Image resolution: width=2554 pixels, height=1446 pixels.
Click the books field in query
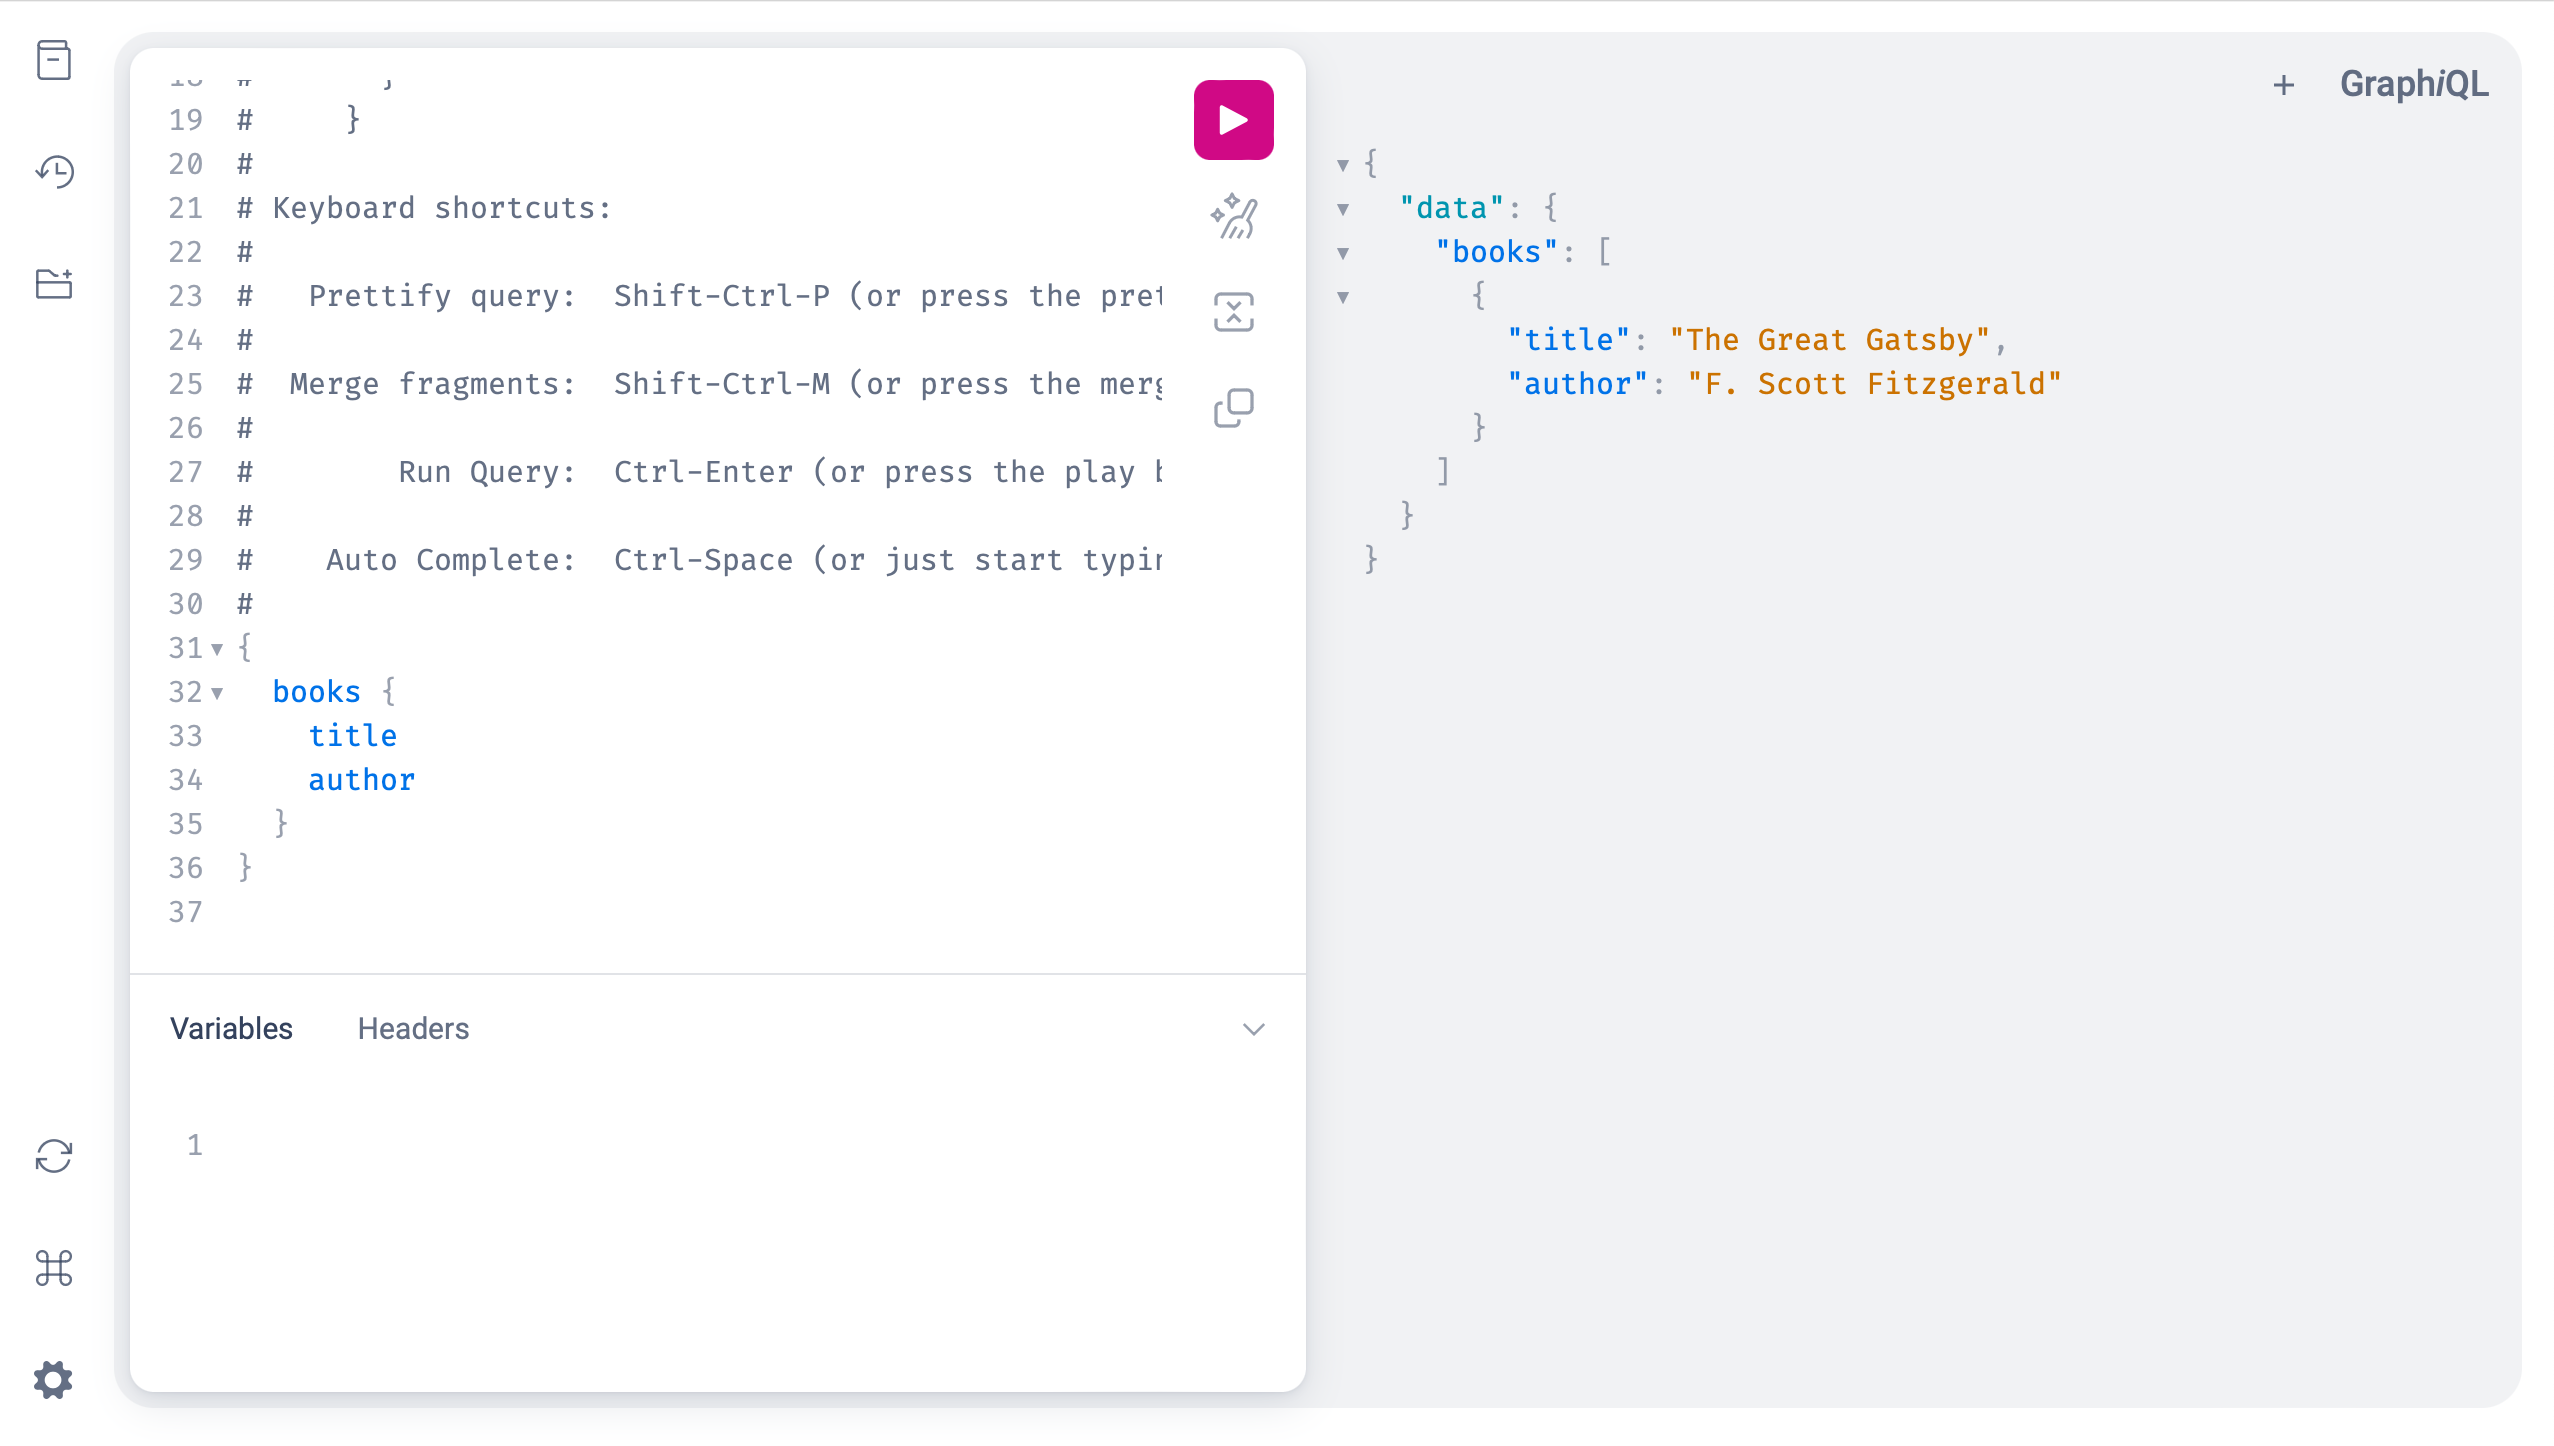pyautogui.click(x=316, y=692)
